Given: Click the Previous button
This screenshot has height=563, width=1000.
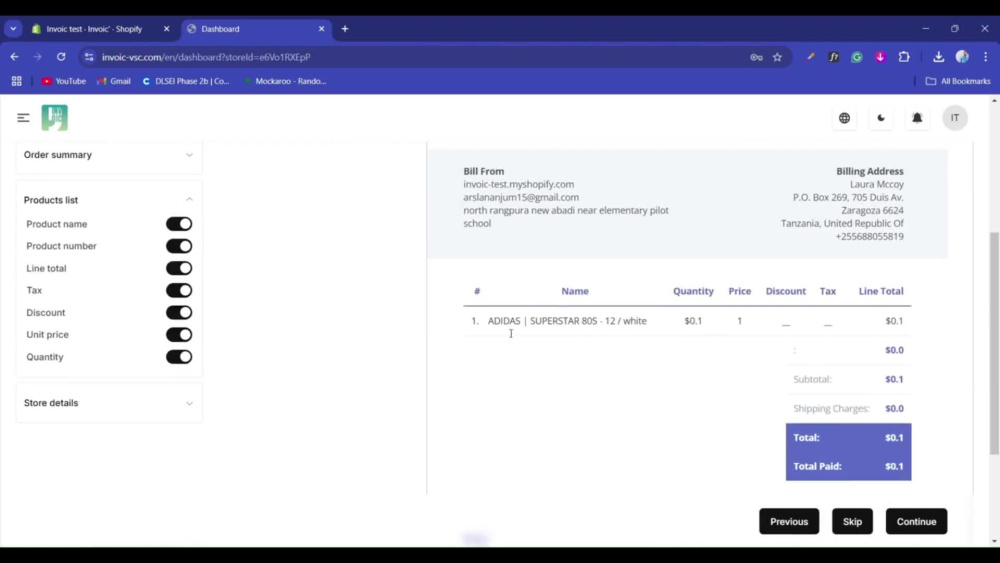Looking at the screenshot, I should [789, 522].
